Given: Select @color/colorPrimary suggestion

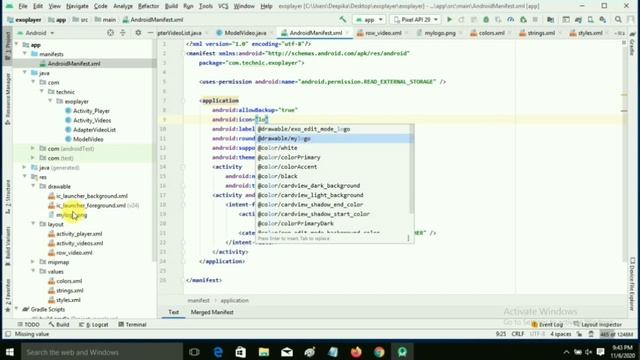Looking at the screenshot, I should pos(333,157).
